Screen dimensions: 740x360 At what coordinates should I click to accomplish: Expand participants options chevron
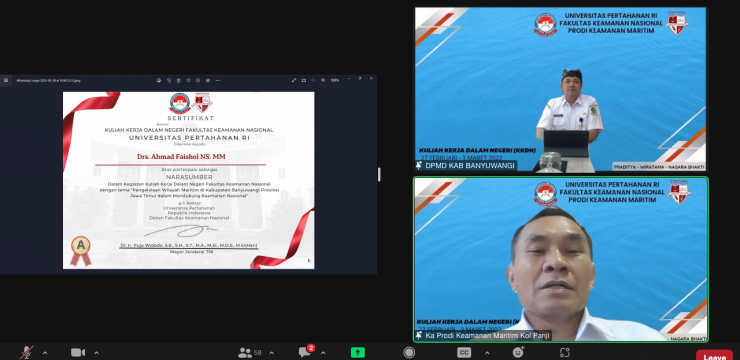272,352
